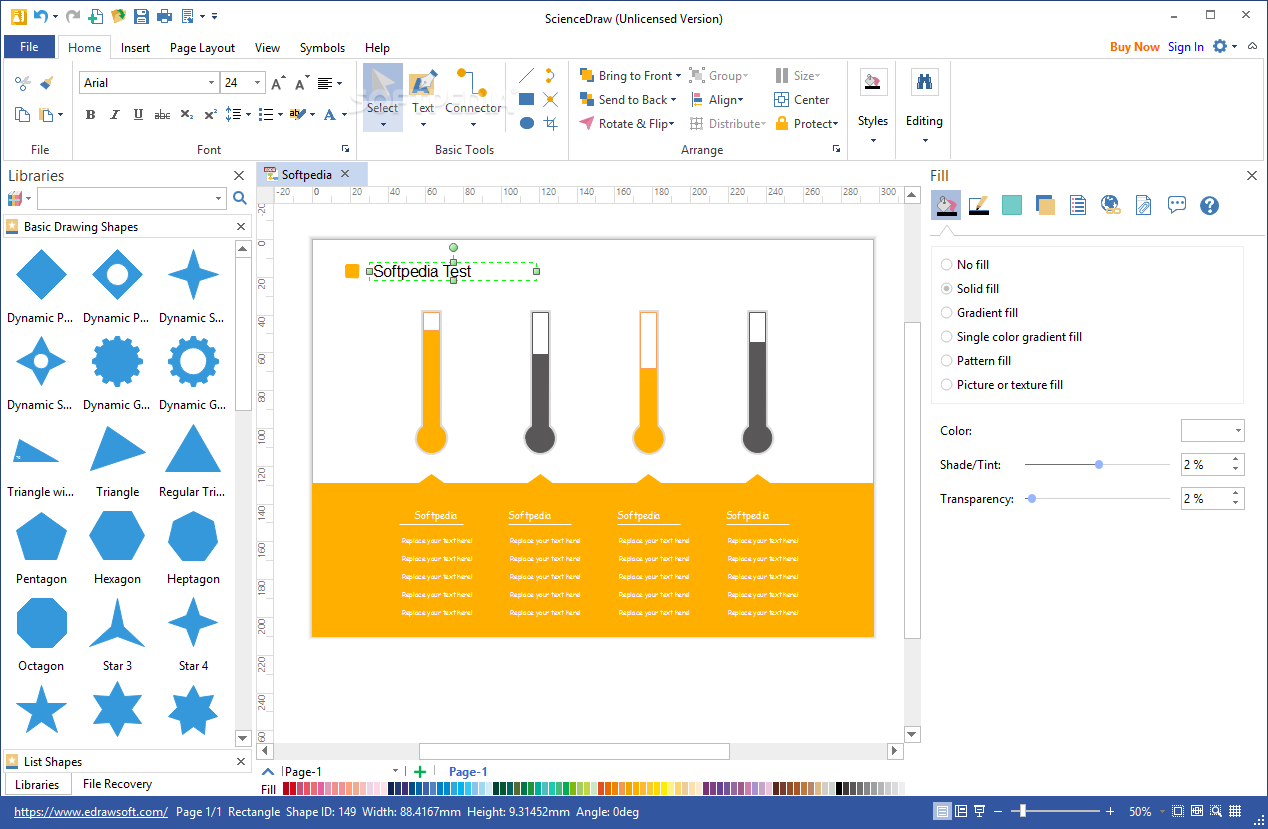Switch to the Insert ribbon tab
The image size is (1268, 829).
click(136, 47)
